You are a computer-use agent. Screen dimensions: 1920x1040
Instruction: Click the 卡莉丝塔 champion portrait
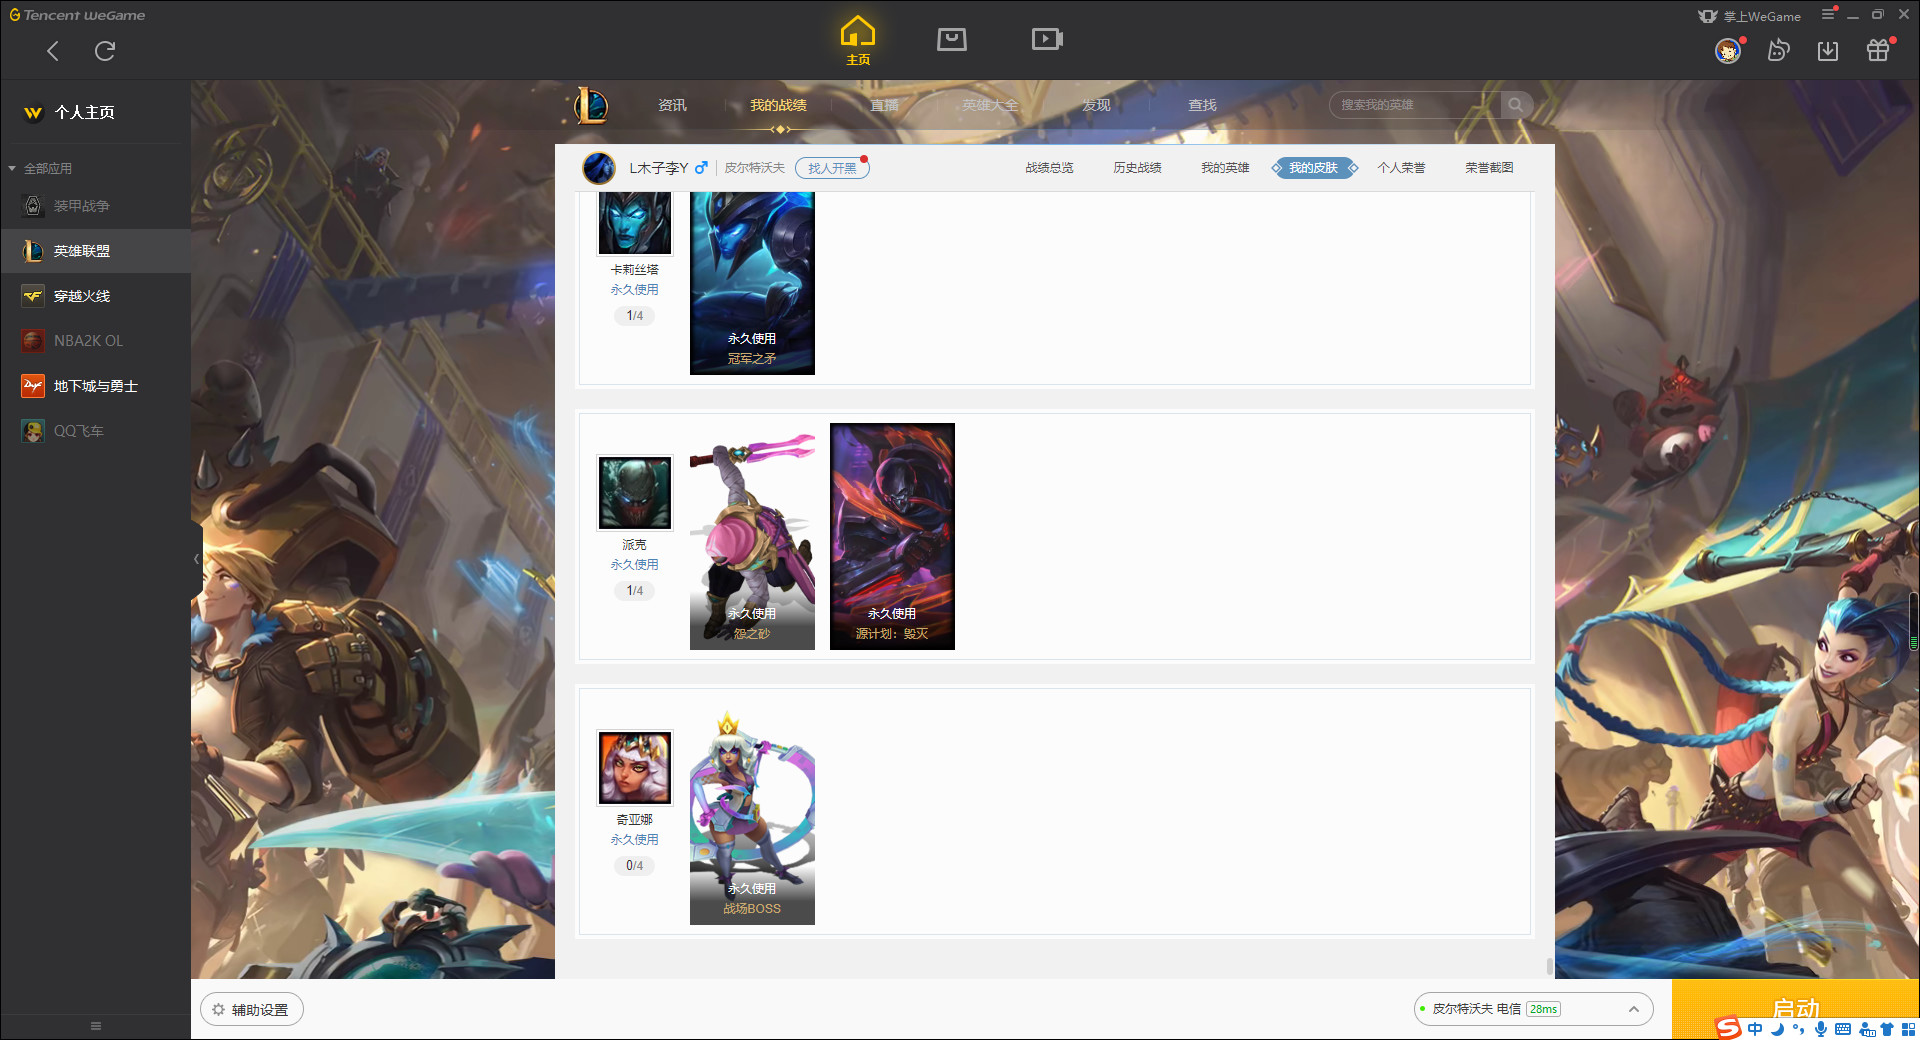[x=634, y=223]
